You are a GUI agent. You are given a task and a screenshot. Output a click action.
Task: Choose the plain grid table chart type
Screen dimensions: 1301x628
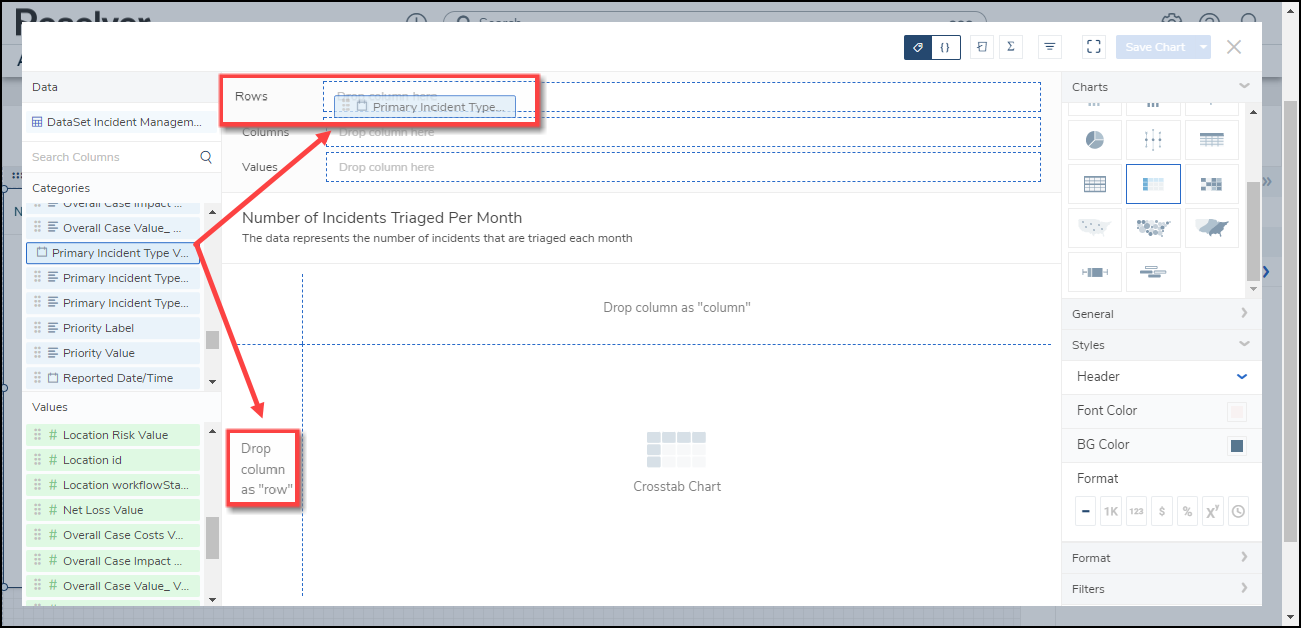point(1095,184)
